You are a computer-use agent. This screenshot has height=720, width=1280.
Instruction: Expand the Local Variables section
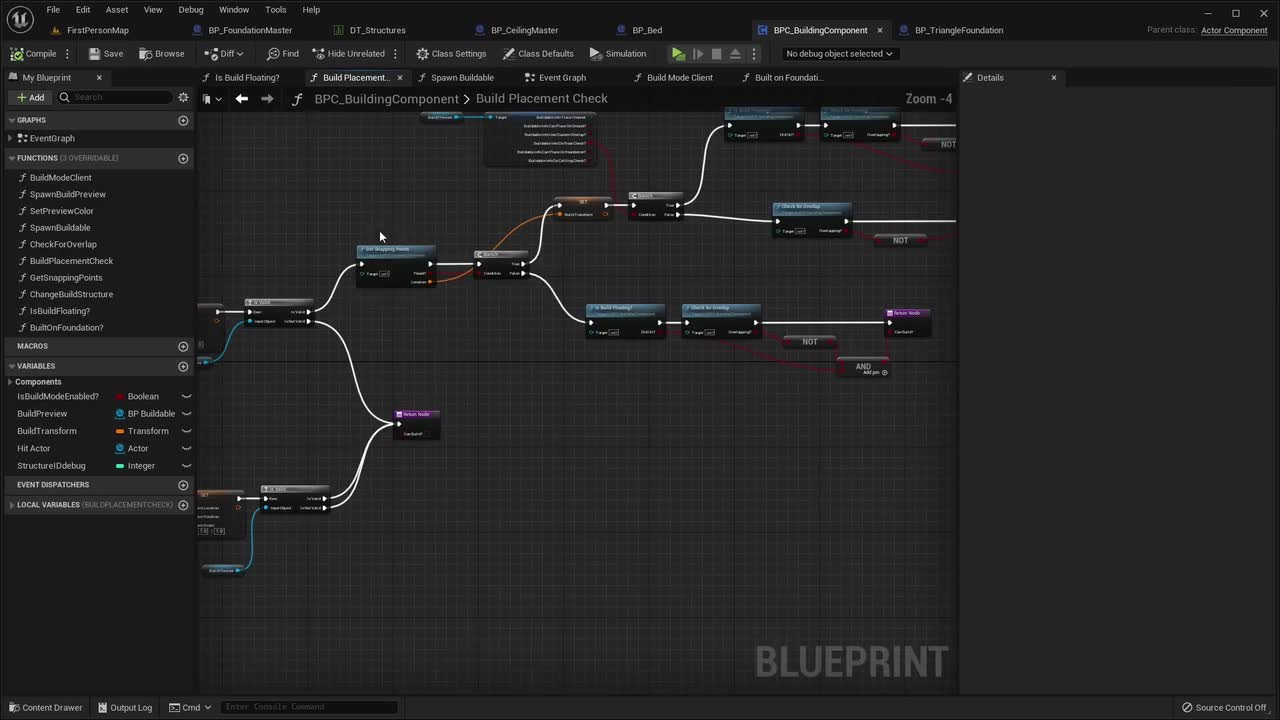pos(11,505)
